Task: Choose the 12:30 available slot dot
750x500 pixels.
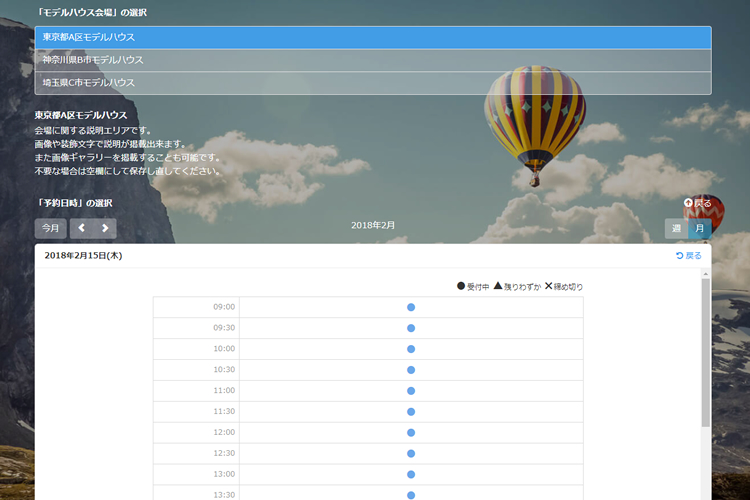Action: point(411,453)
